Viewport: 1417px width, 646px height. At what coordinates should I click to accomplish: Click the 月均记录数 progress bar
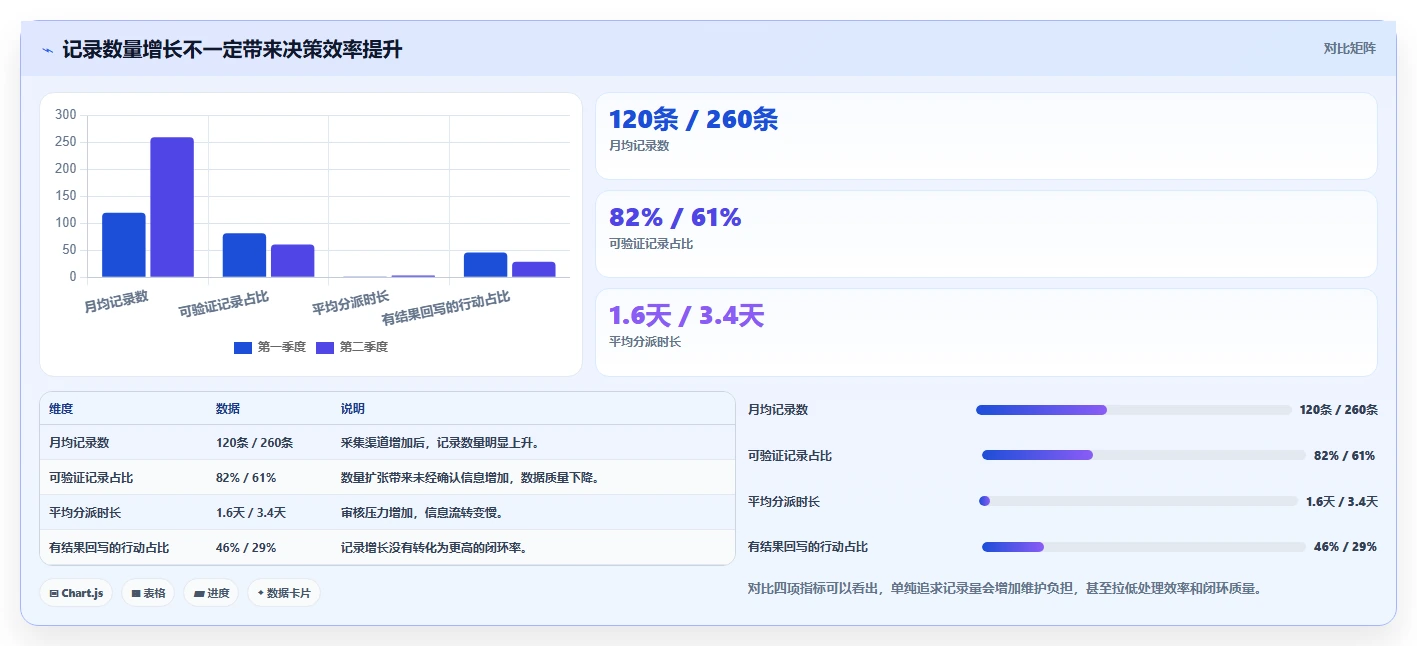click(1134, 410)
